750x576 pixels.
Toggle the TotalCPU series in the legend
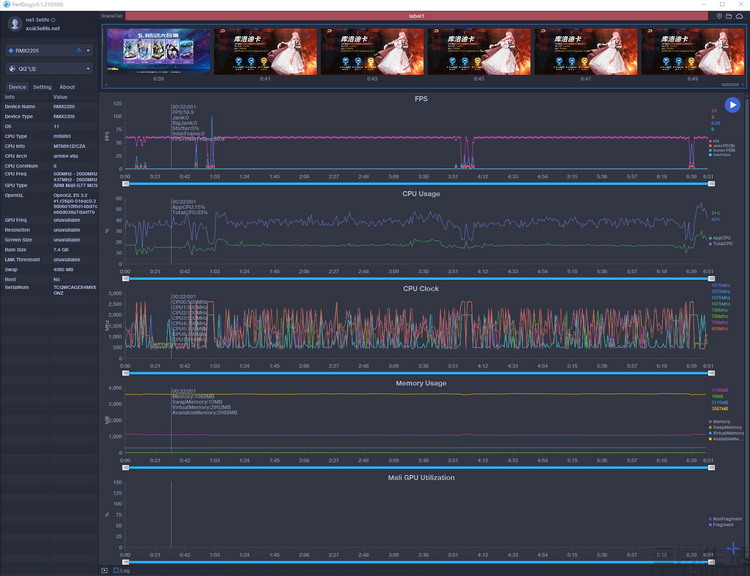coord(721,244)
